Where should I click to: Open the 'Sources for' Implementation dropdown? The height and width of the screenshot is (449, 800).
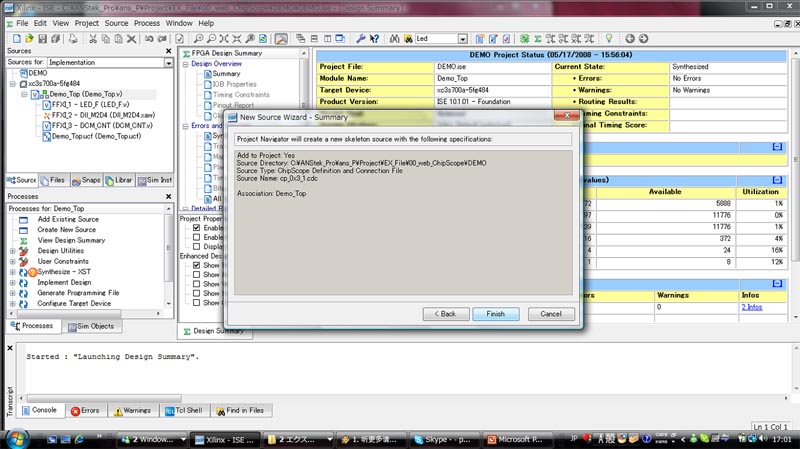pyautogui.click(x=168, y=62)
